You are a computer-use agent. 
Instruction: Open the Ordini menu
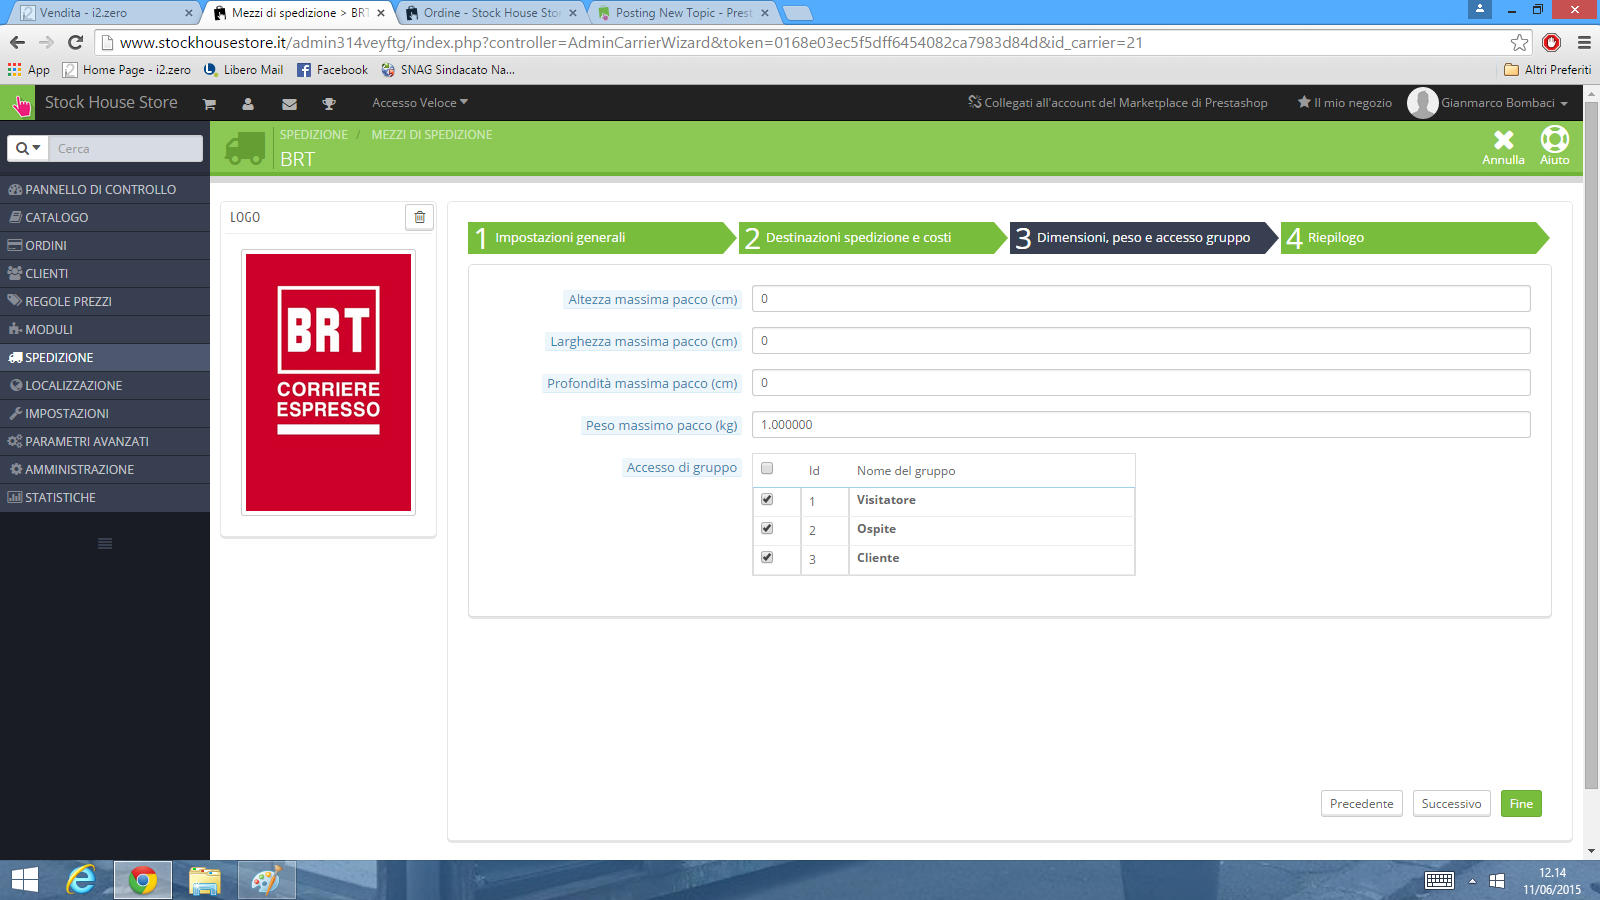(105, 245)
